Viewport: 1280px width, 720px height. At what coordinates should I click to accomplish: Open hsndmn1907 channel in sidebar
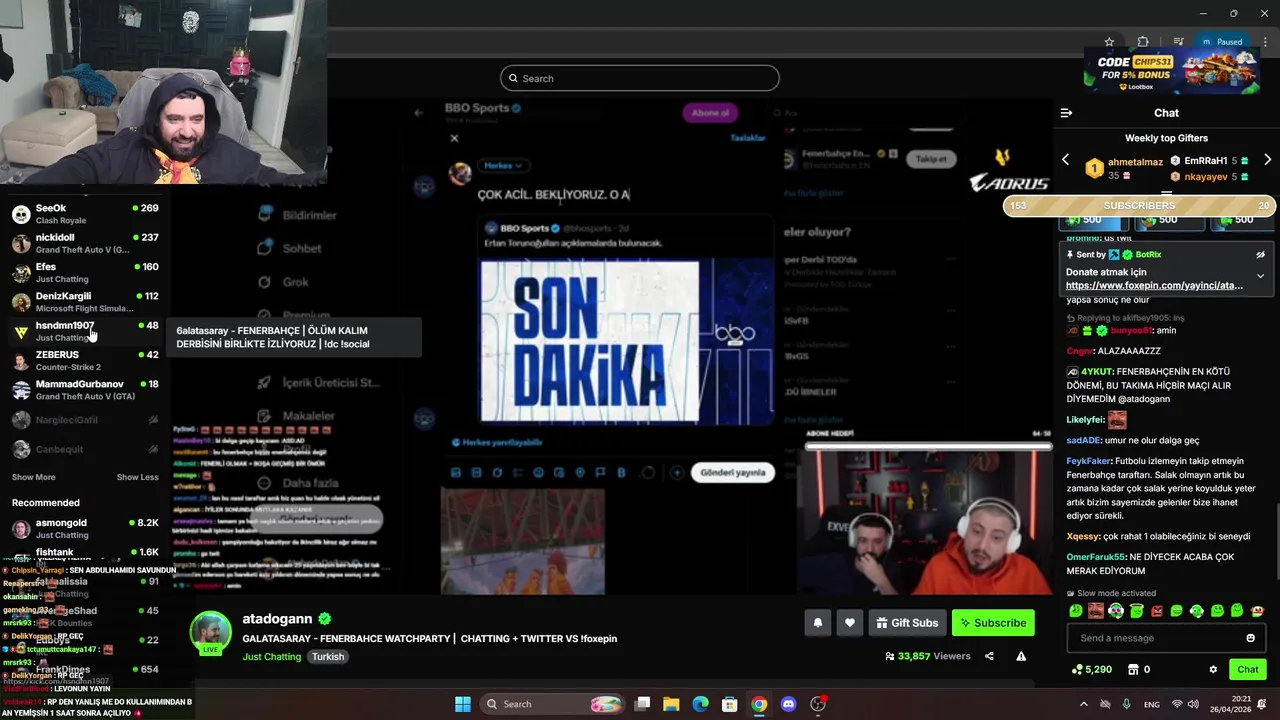tap(85, 331)
